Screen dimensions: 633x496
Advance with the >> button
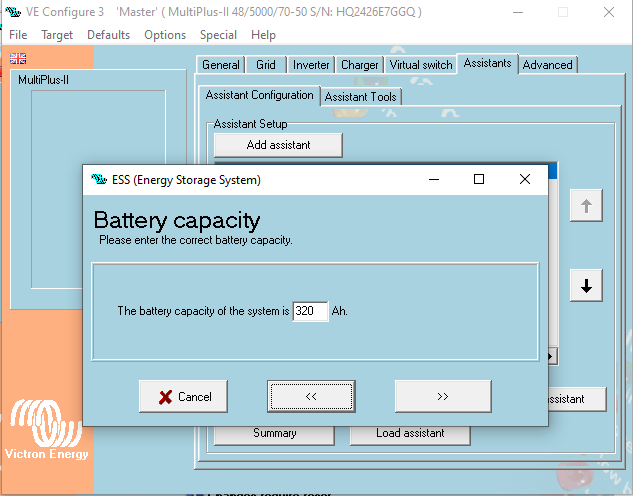443,396
